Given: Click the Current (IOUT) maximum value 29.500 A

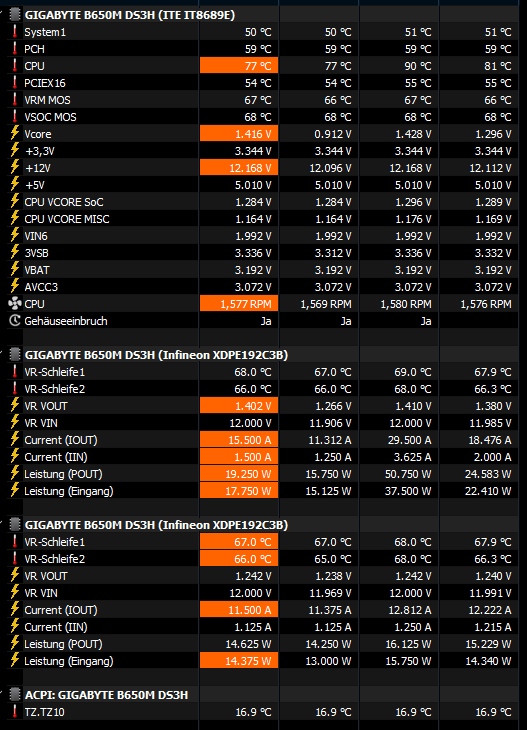Looking at the screenshot, I should tap(410, 440).
